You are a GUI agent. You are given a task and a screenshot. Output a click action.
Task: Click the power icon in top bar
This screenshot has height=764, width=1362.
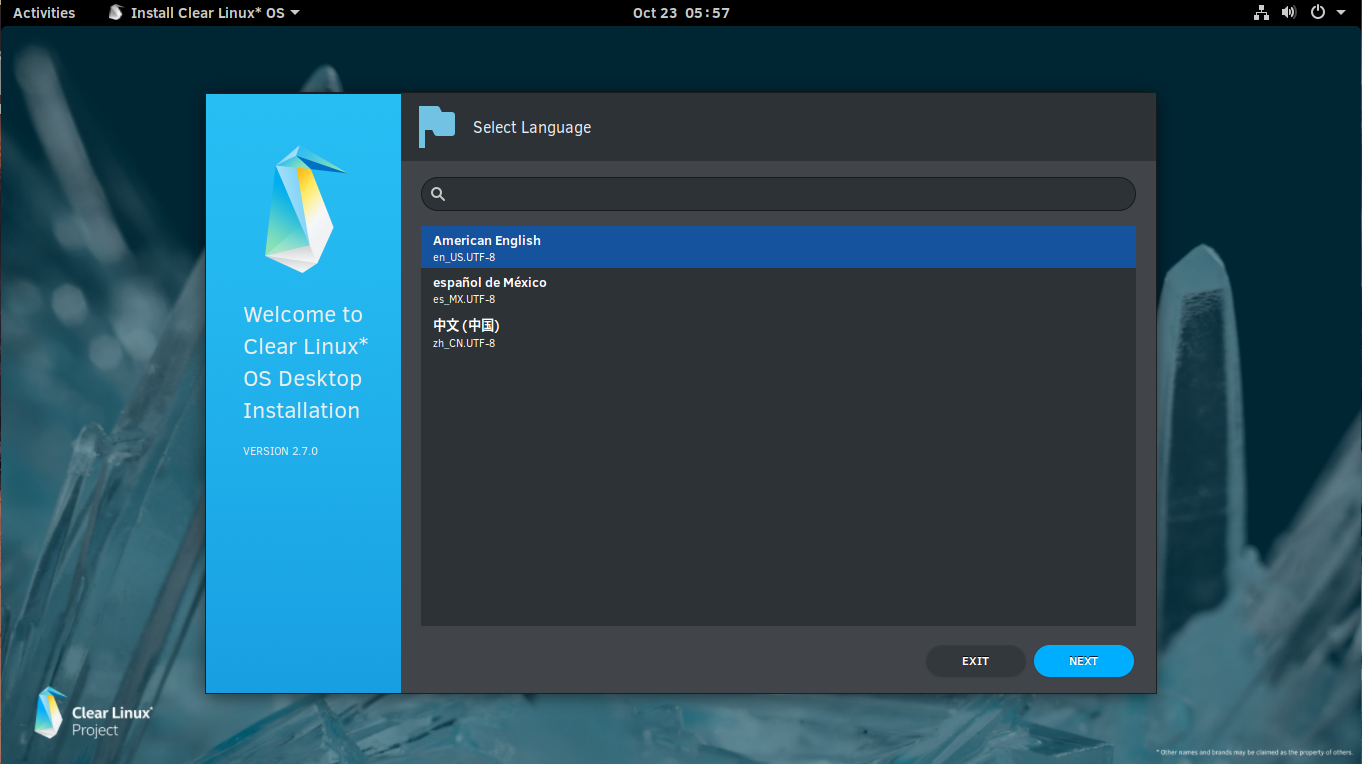point(1318,13)
